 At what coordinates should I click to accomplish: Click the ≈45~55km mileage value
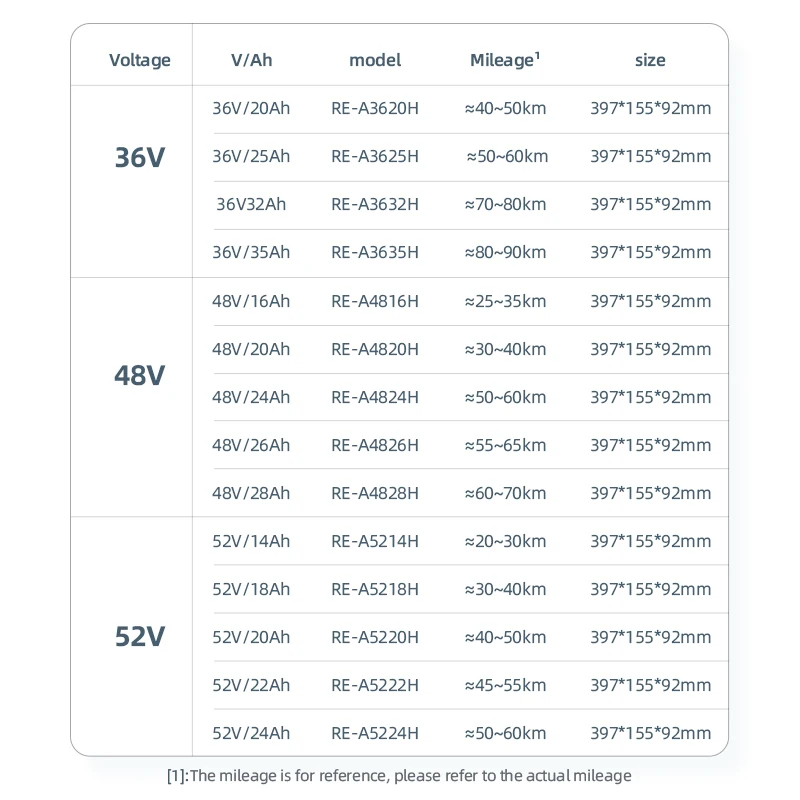coord(505,685)
